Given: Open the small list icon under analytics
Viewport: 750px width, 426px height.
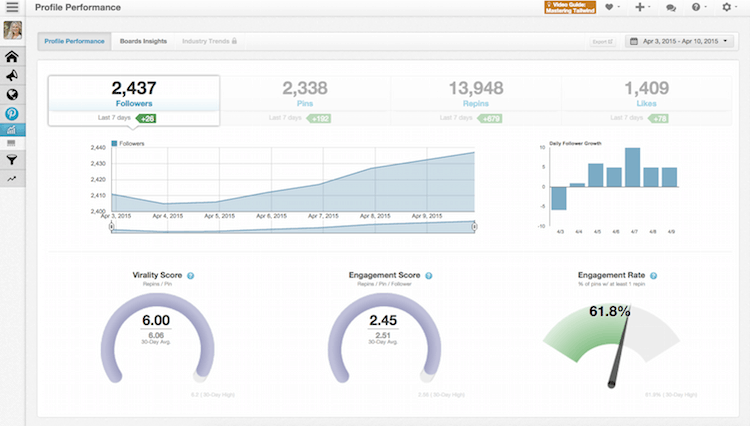Looking at the screenshot, I should point(11,143).
